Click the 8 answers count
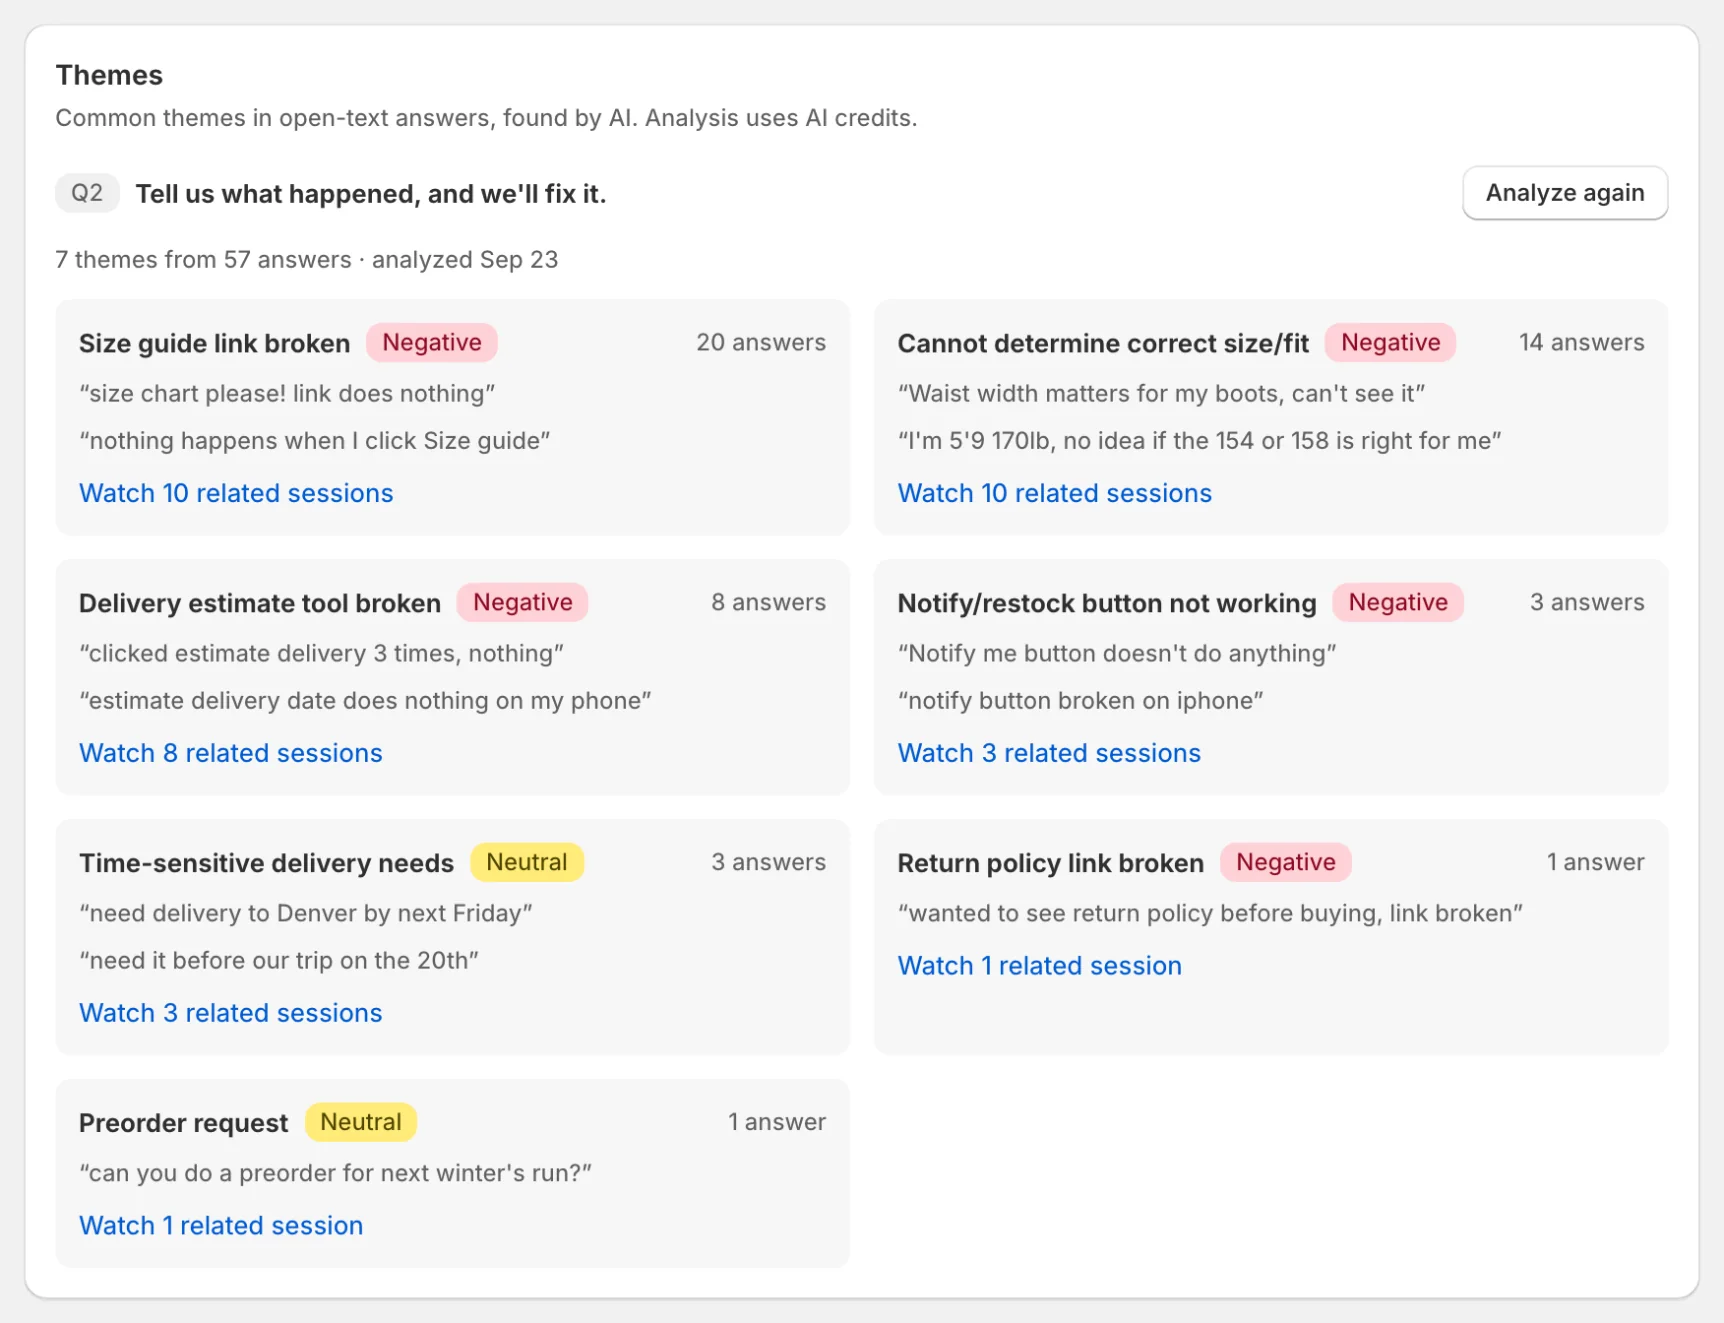 pos(769,602)
